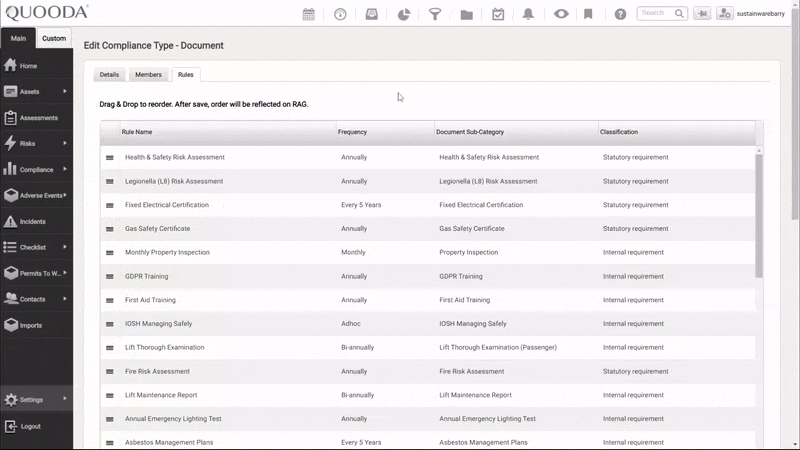This screenshot has height=450, width=800.
Task: Select the Rules tab
Action: [186, 74]
